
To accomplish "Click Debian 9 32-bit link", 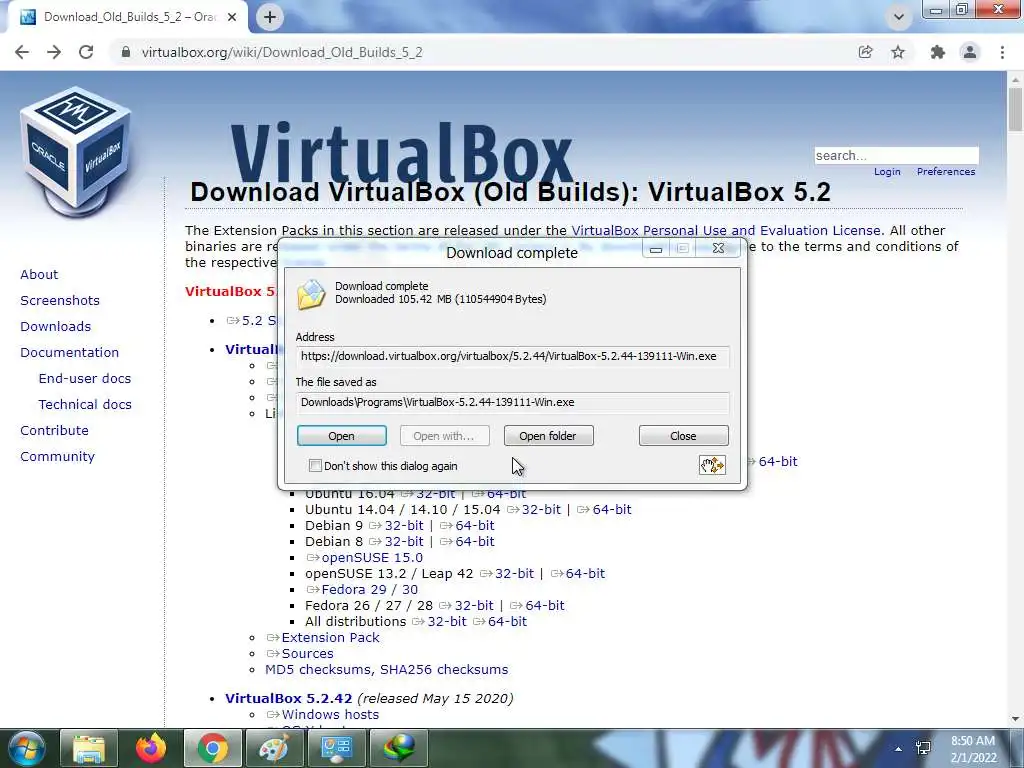I will pyautogui.click(x=404, y=526).
